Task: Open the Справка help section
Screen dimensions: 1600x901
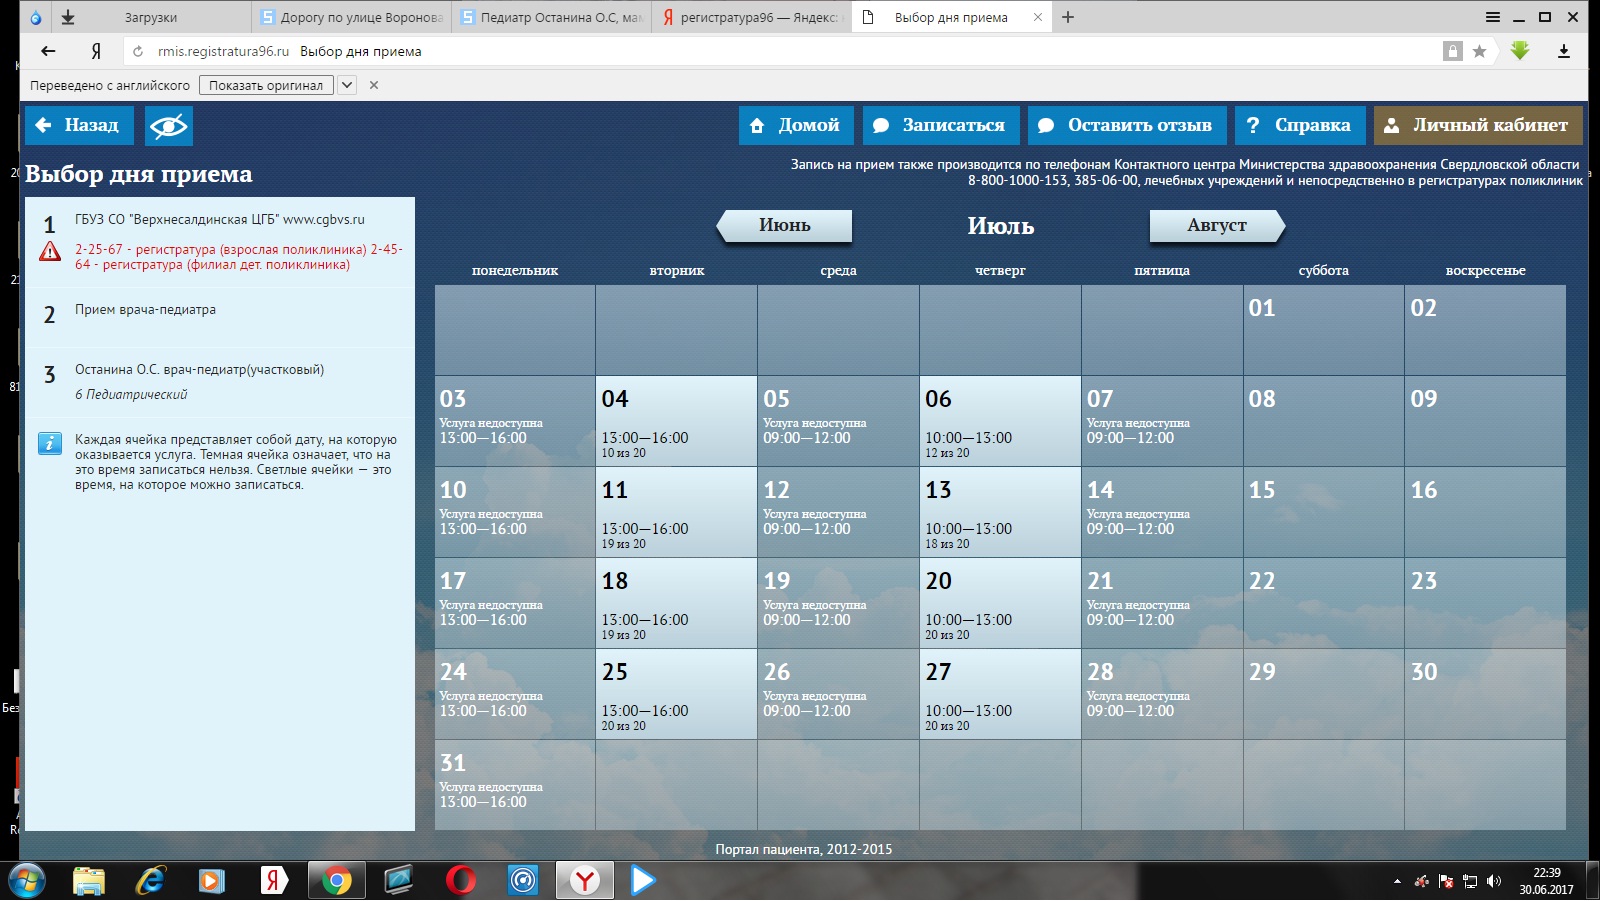Action: pos(1299,126)
